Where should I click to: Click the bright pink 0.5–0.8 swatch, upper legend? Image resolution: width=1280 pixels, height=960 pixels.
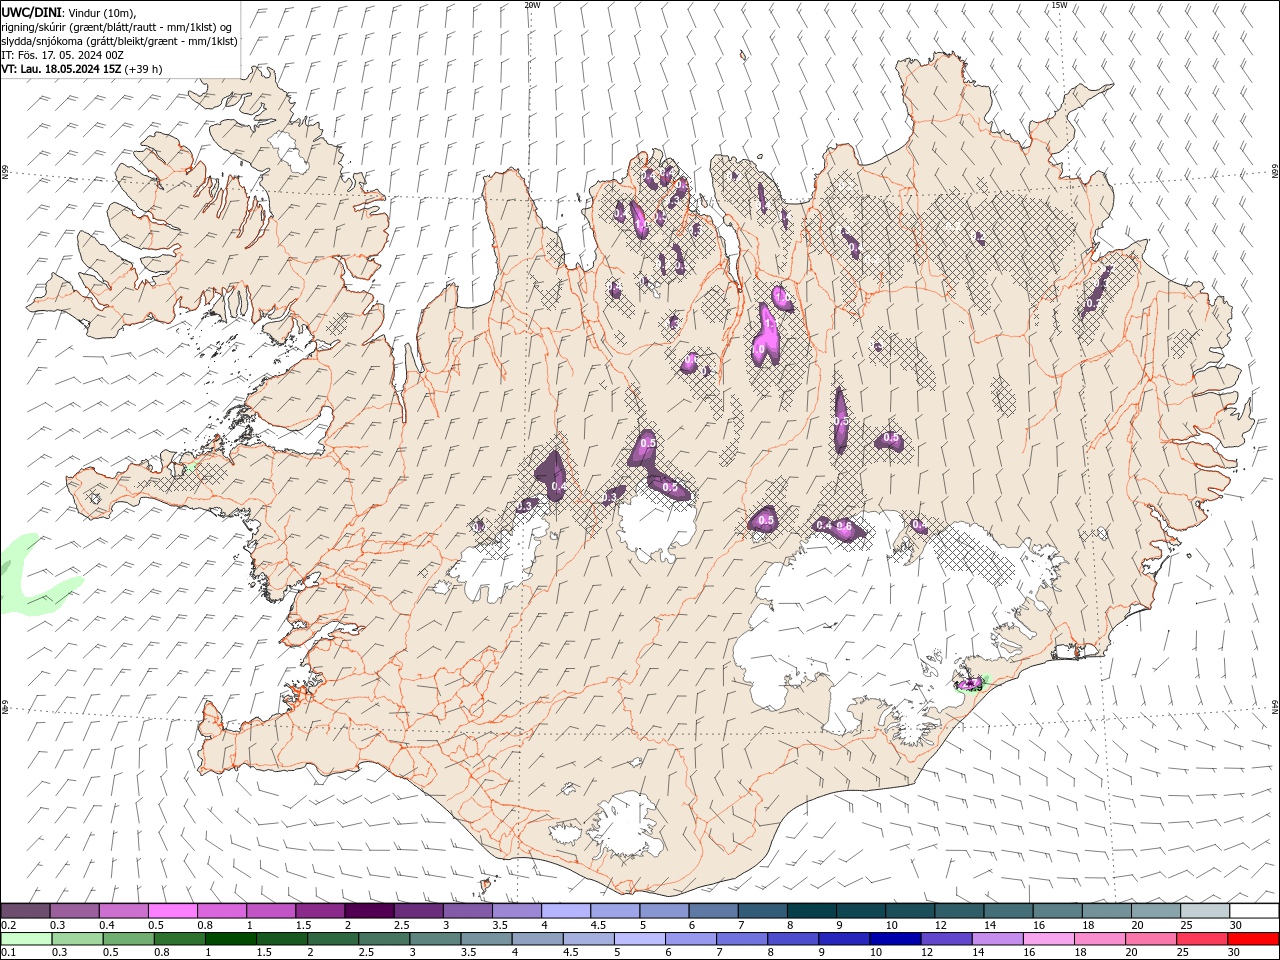click(173, 911)
